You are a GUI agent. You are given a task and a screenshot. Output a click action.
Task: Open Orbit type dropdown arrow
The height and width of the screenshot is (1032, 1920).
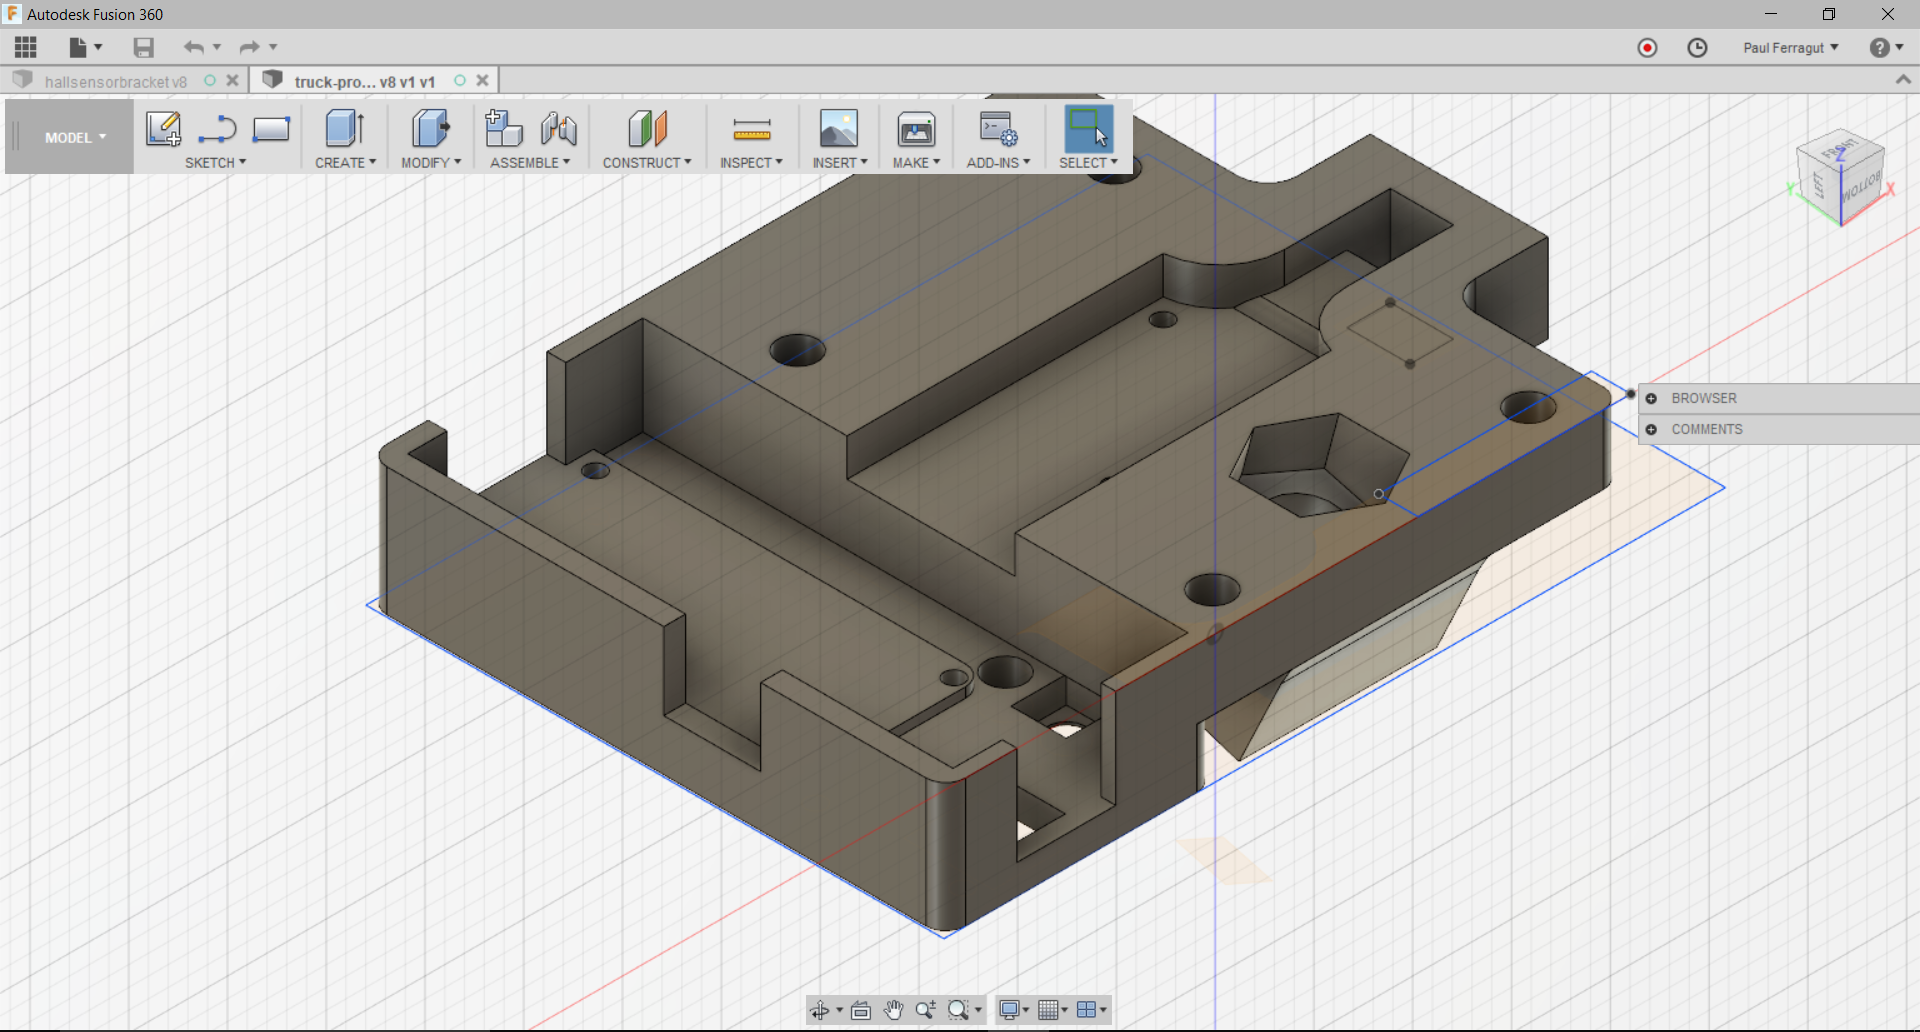839,1010
